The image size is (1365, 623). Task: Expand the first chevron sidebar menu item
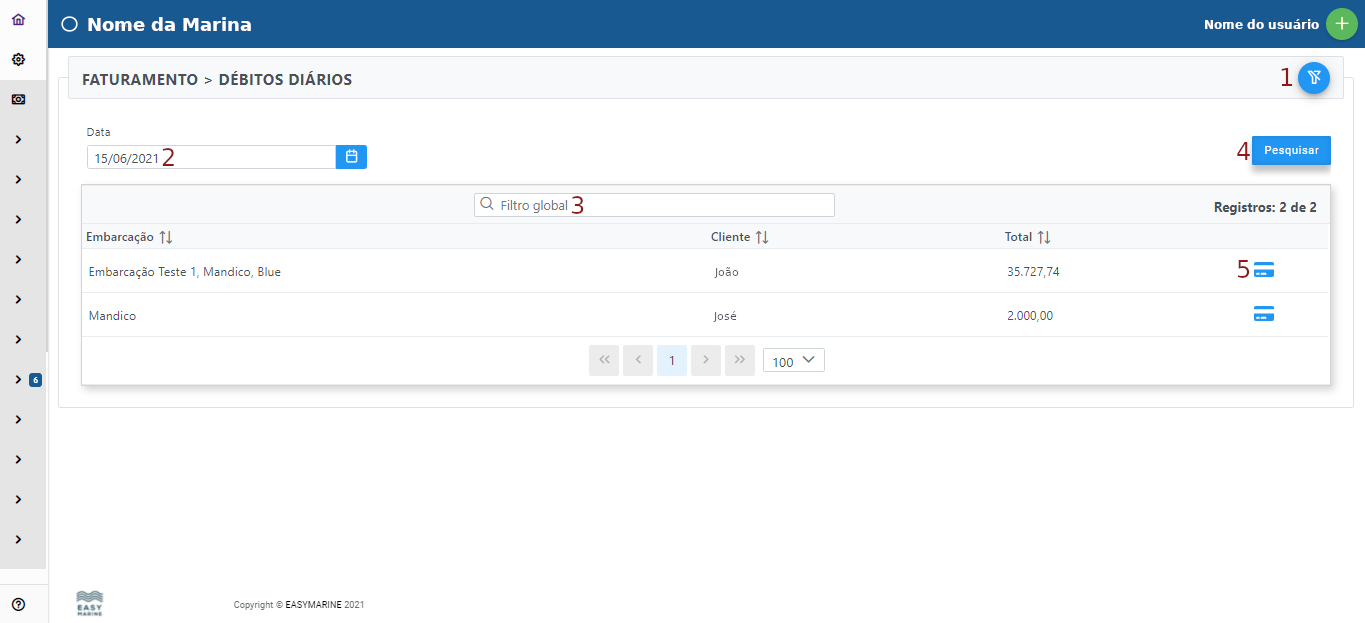click(x=19, y=140)
